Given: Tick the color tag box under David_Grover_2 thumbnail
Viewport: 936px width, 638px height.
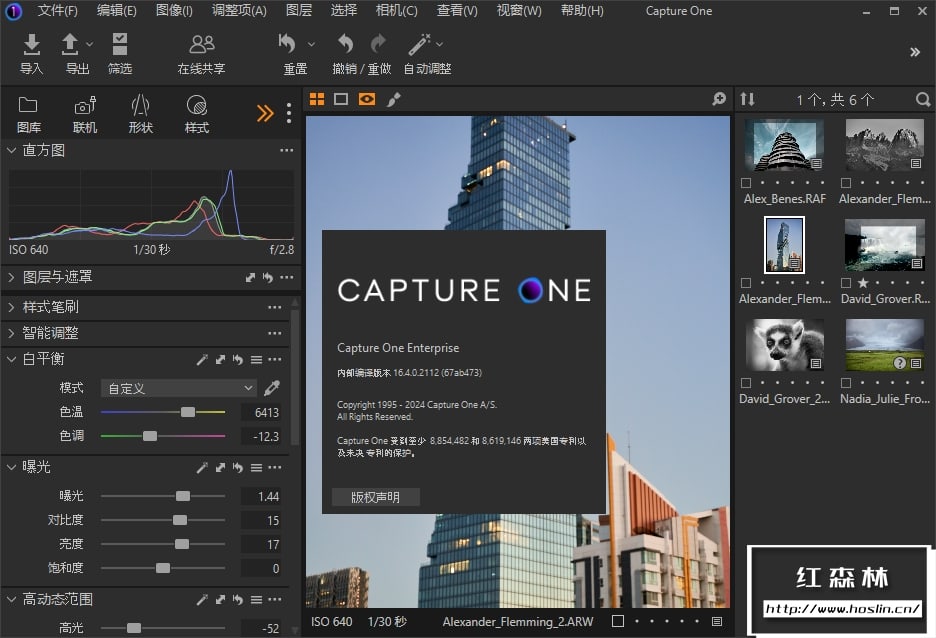Looking at the screenshot, I should (x=747, y=383).
